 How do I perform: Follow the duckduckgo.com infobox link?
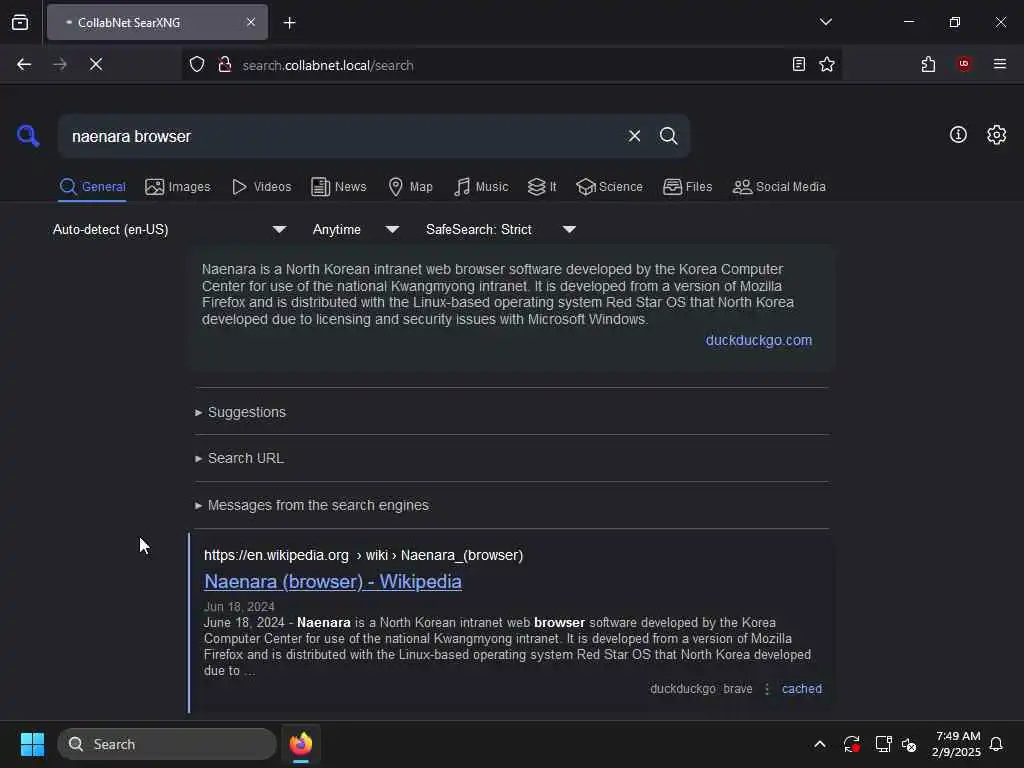pos(758,340)
